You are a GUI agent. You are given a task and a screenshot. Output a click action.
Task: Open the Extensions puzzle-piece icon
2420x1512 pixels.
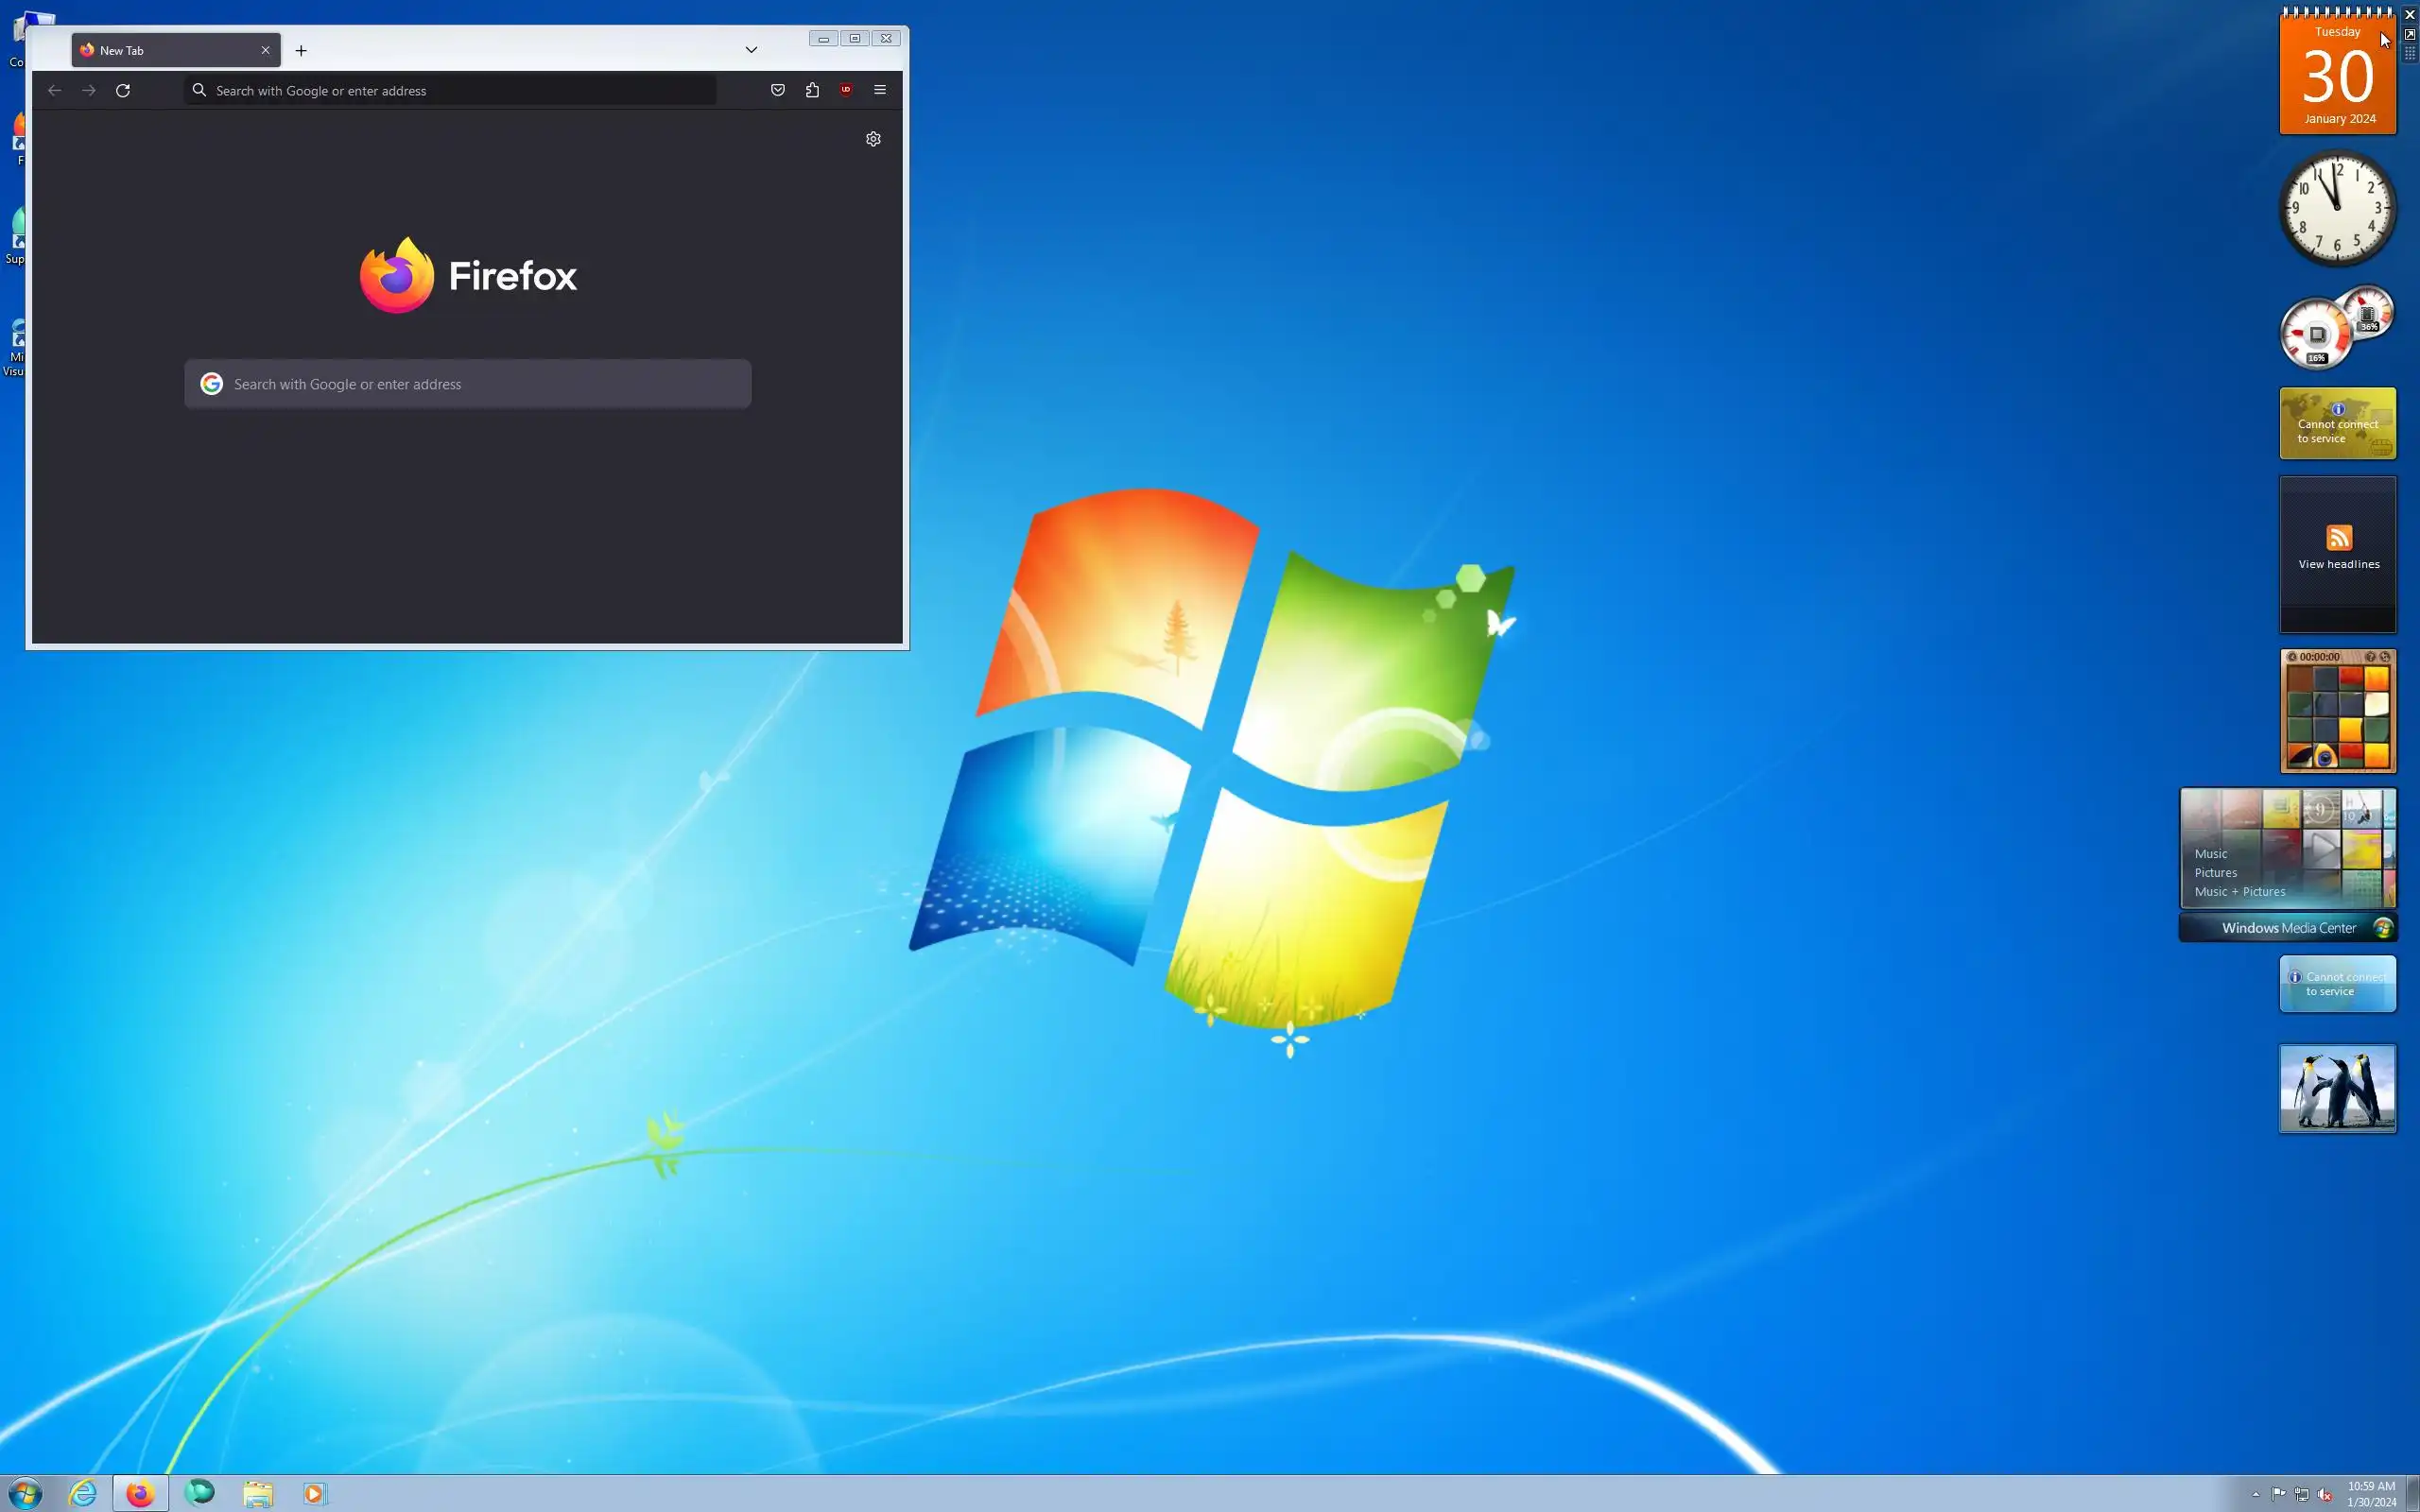812,90
